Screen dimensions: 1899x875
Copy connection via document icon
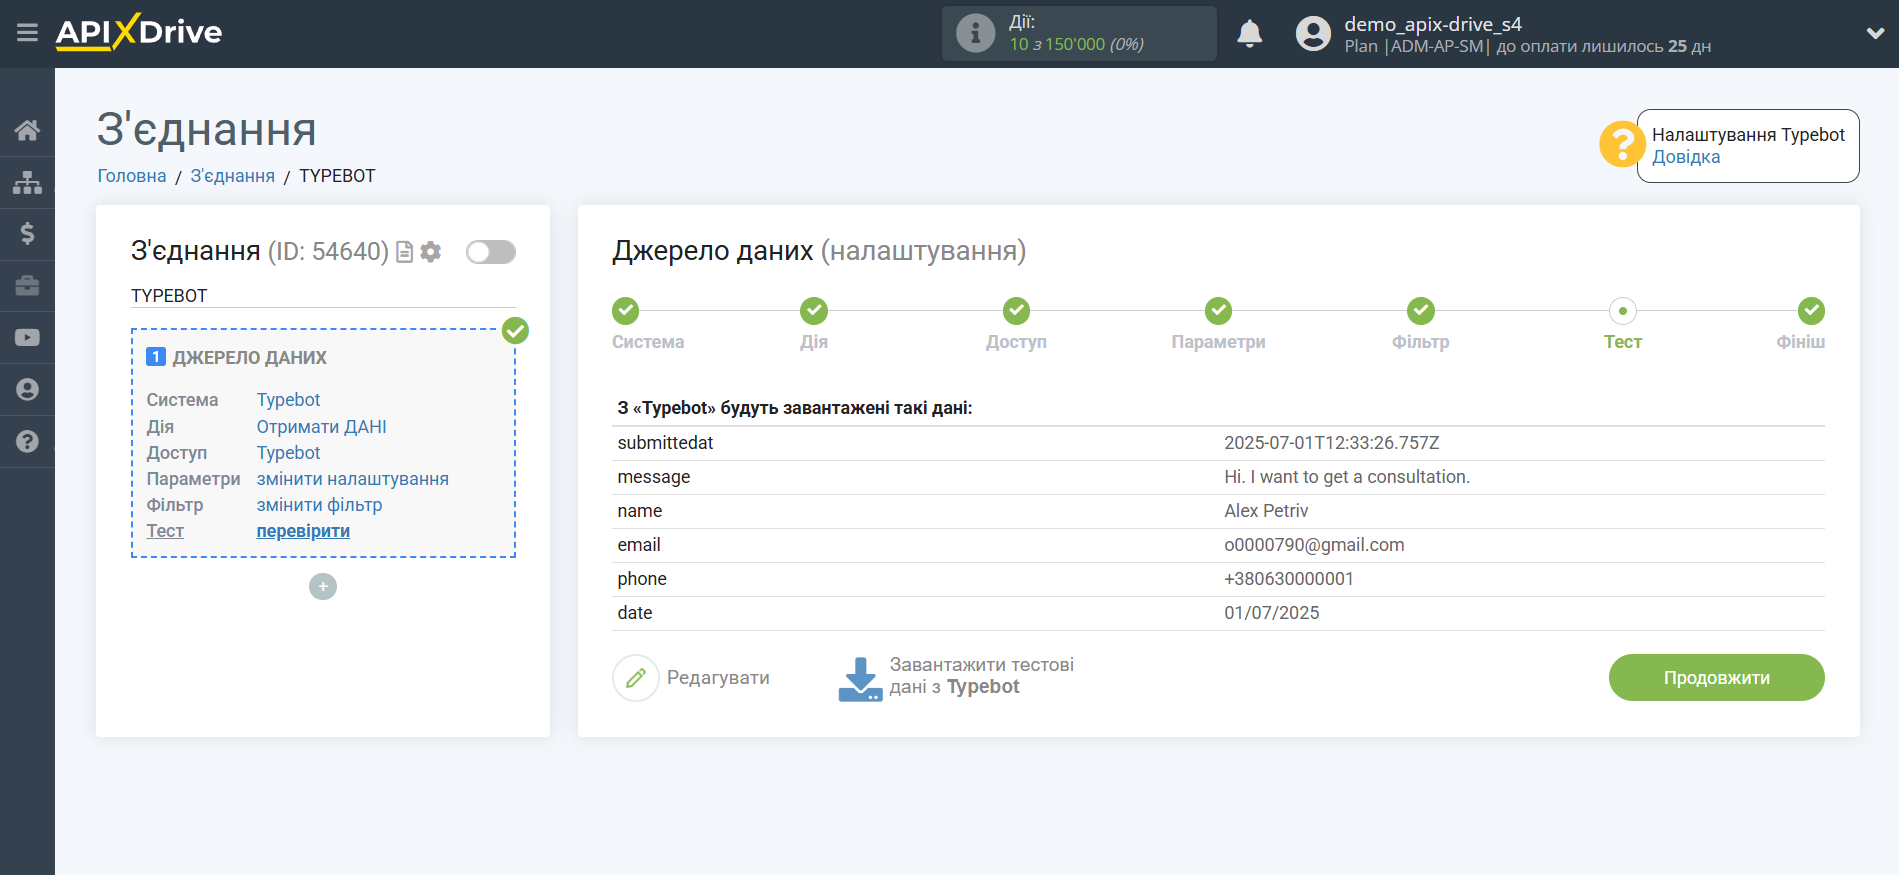tap(405, 252)
